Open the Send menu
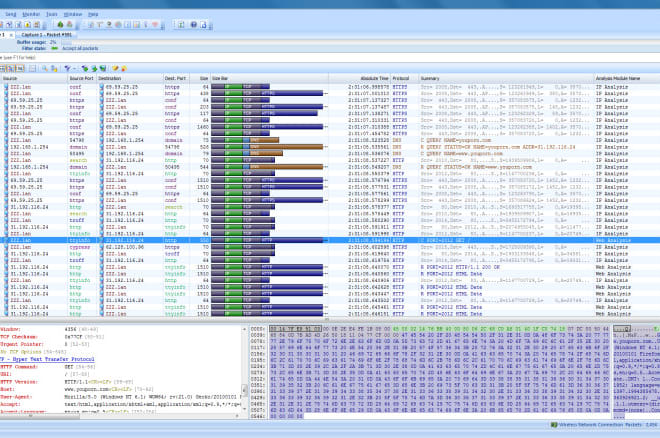Image resolution: width=660 pixels, height=438 pixels. click(11, 14)
